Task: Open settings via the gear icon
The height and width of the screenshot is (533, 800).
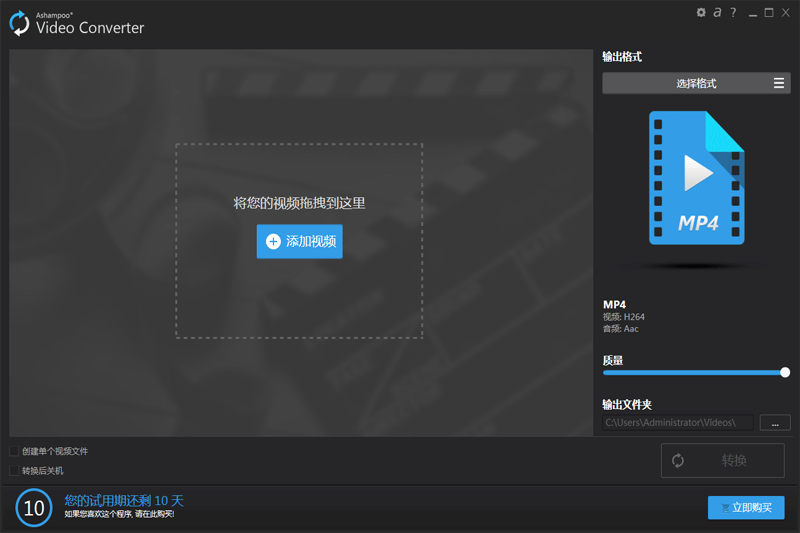Action: (x=701, y=12)
